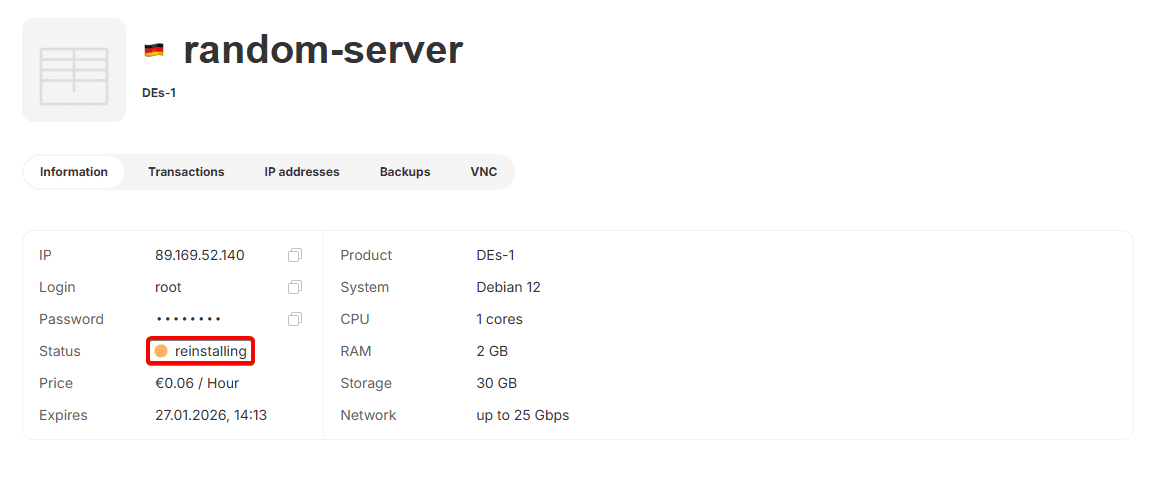Go to the Backups tab
This screenshot has height=481, width=1161.
coord(405,172)
